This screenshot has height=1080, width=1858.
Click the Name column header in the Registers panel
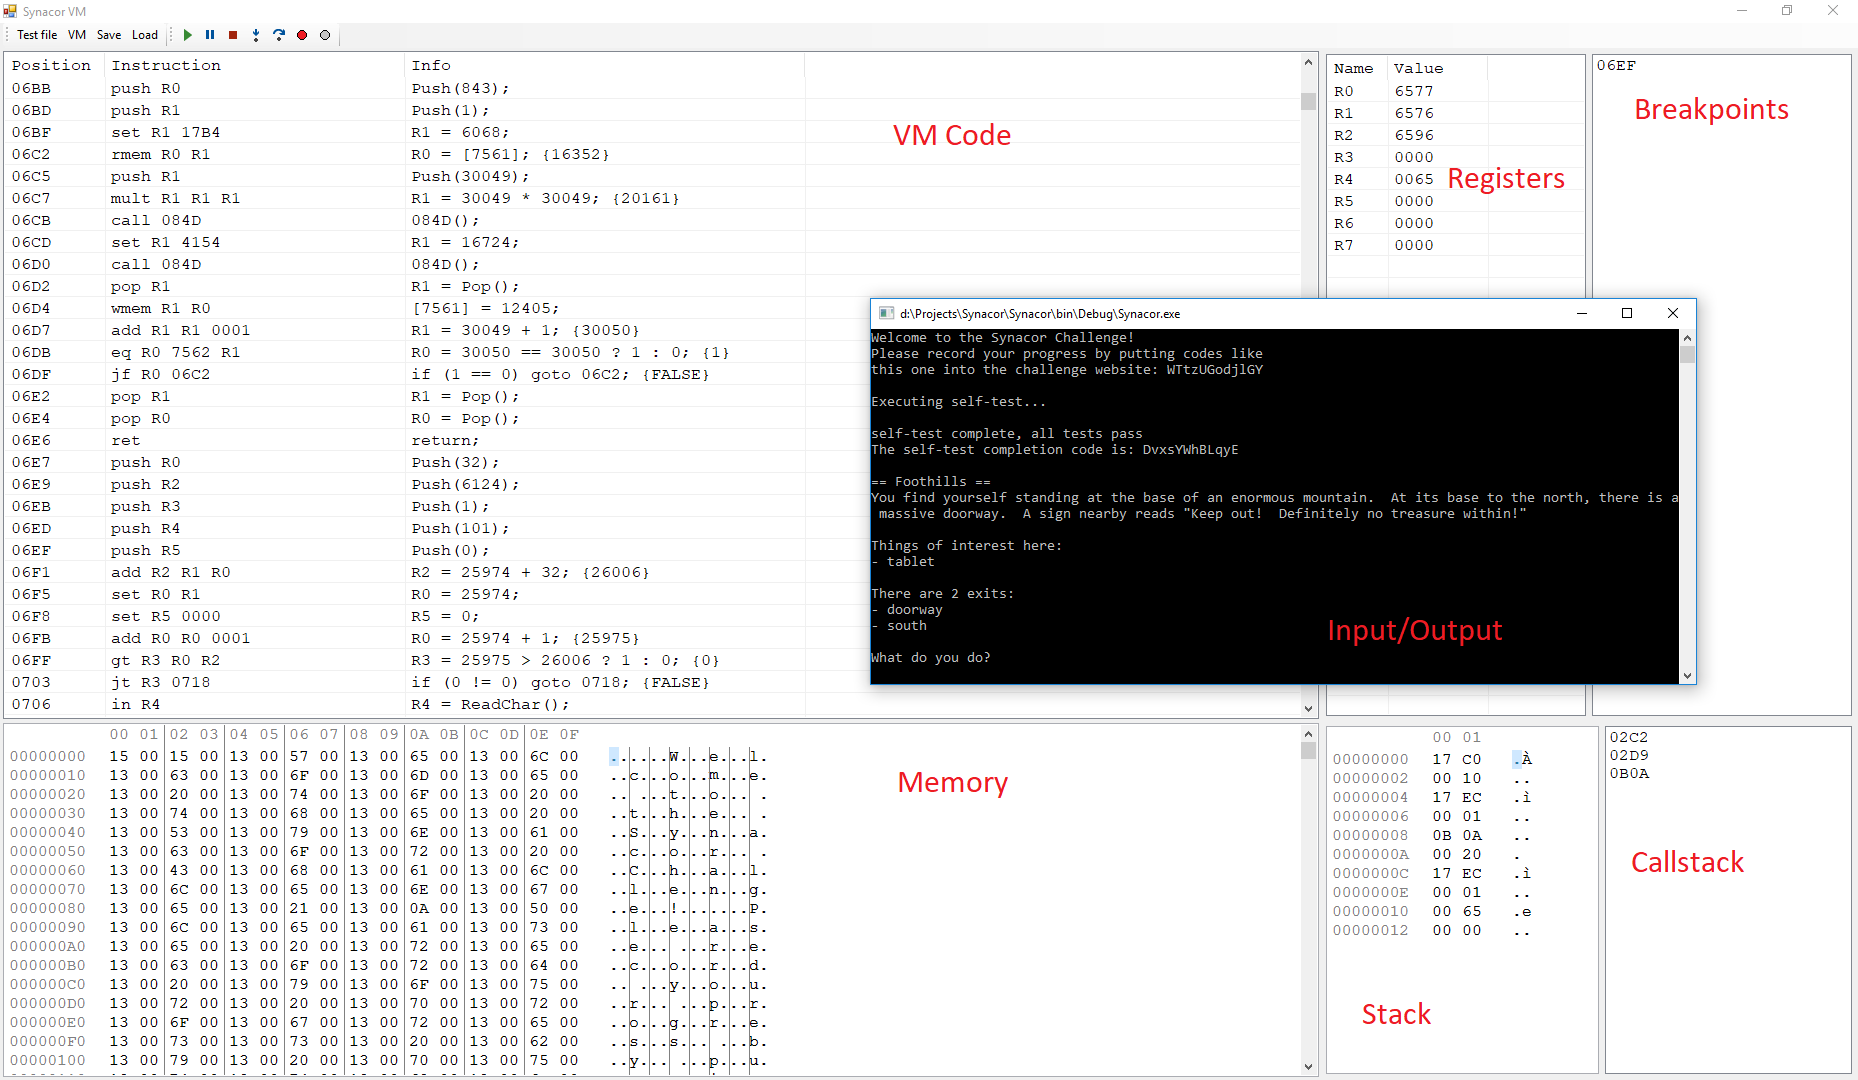click(x=1354, y=68)
